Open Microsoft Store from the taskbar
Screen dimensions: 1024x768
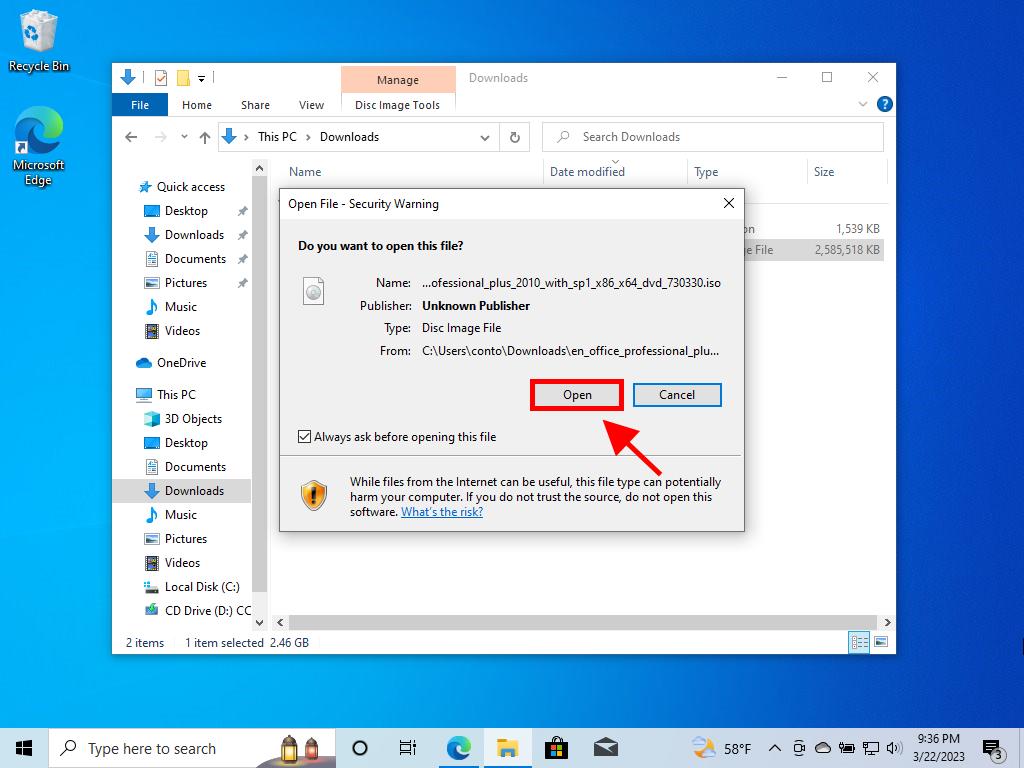[556, 748]
